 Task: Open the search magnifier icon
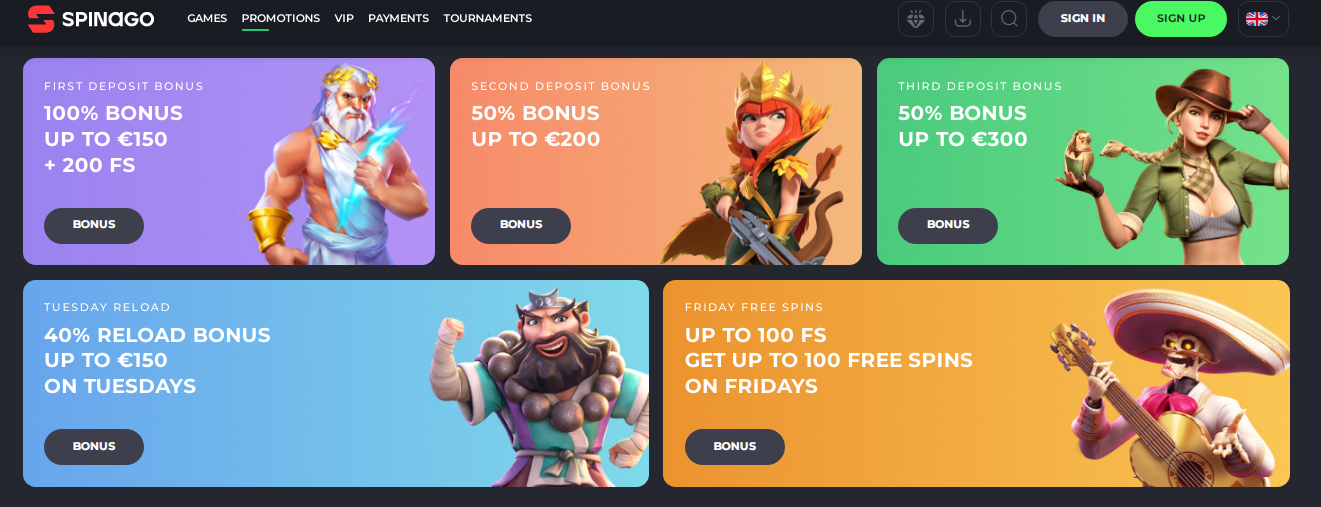coord(1009,19)
